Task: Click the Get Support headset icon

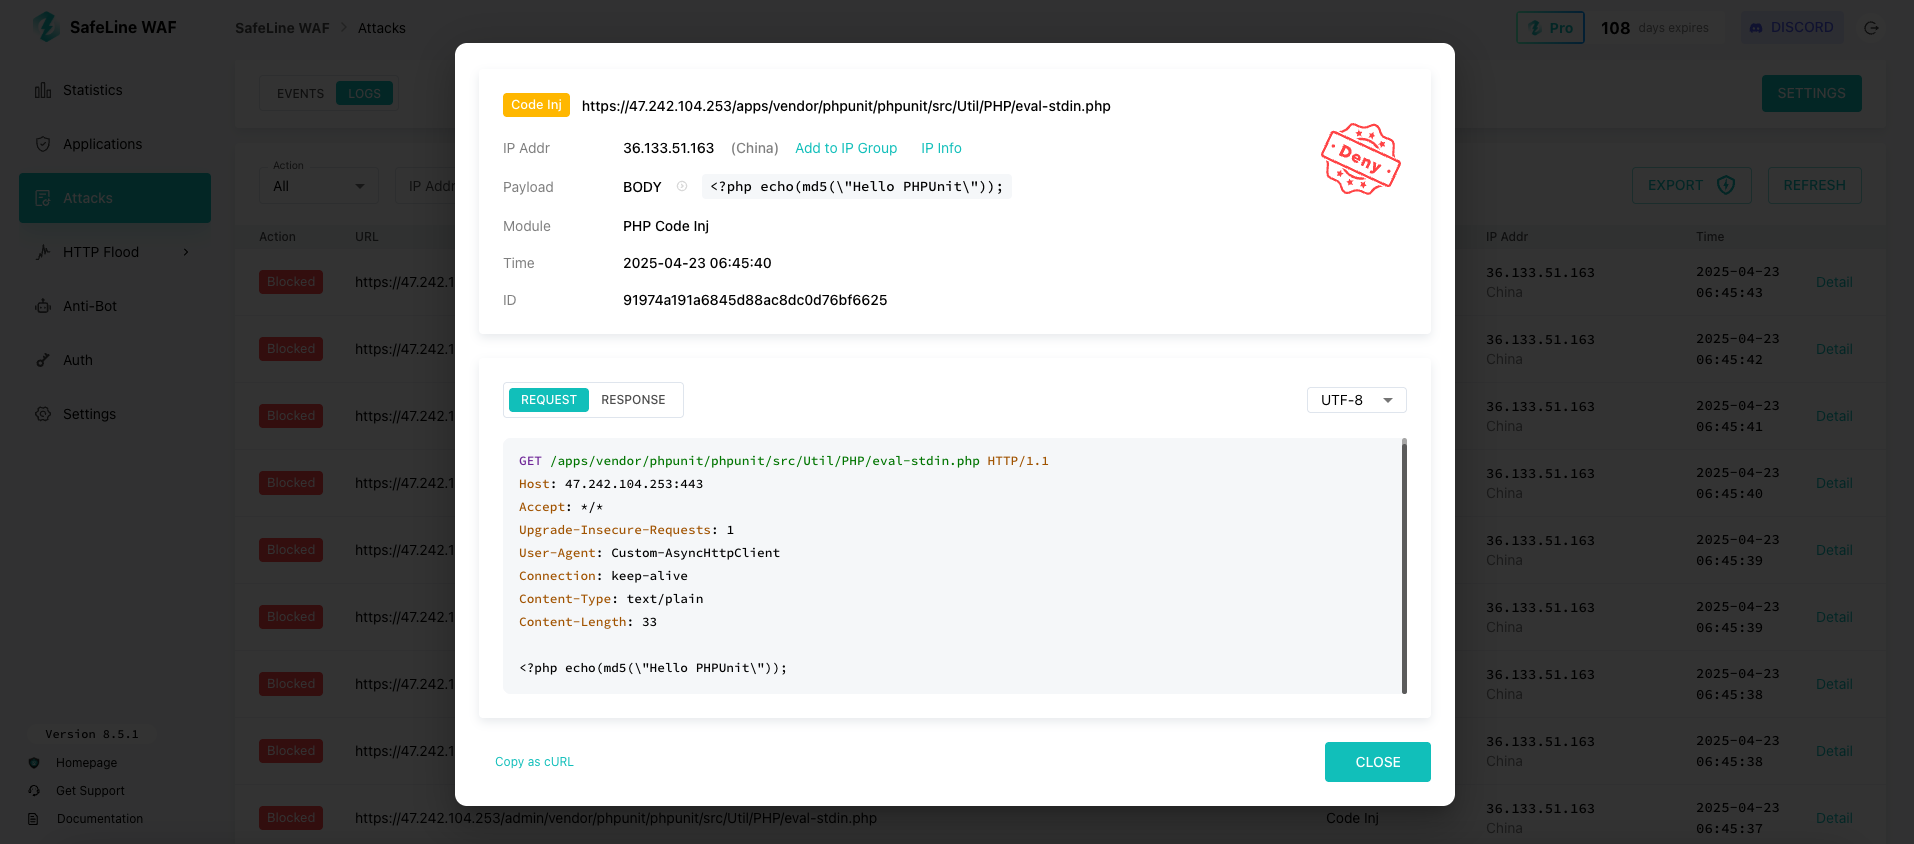Action: click(34, 791)
